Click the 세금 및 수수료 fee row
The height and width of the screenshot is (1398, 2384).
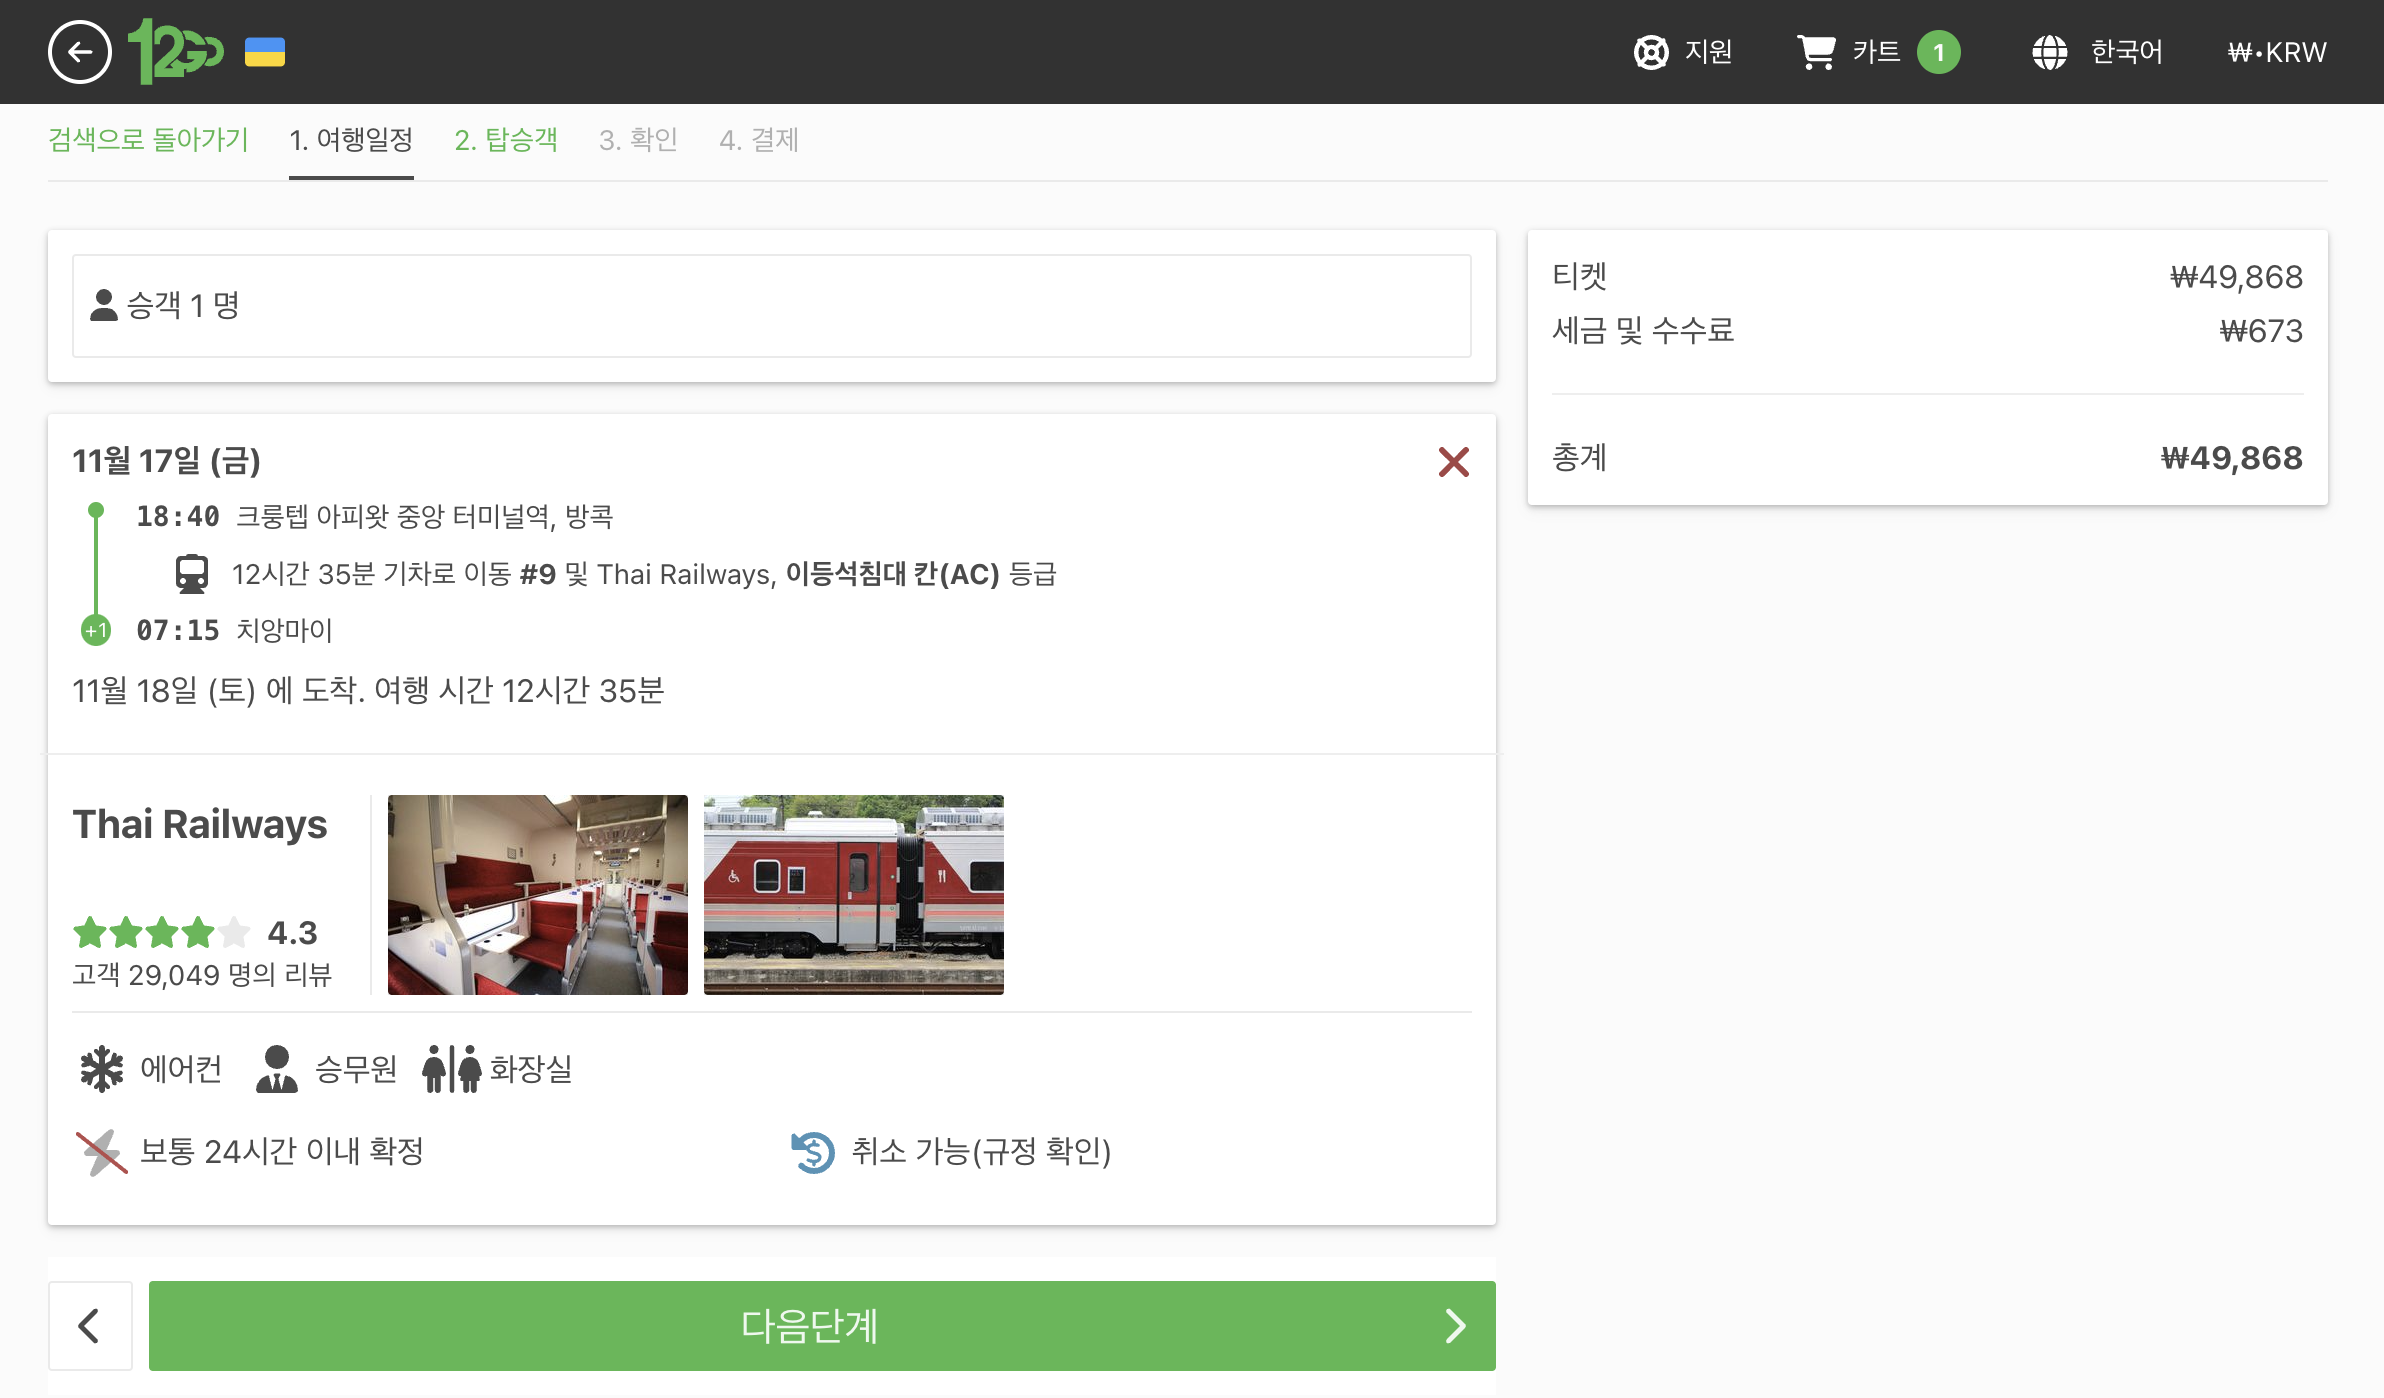tap(1928, 330)
